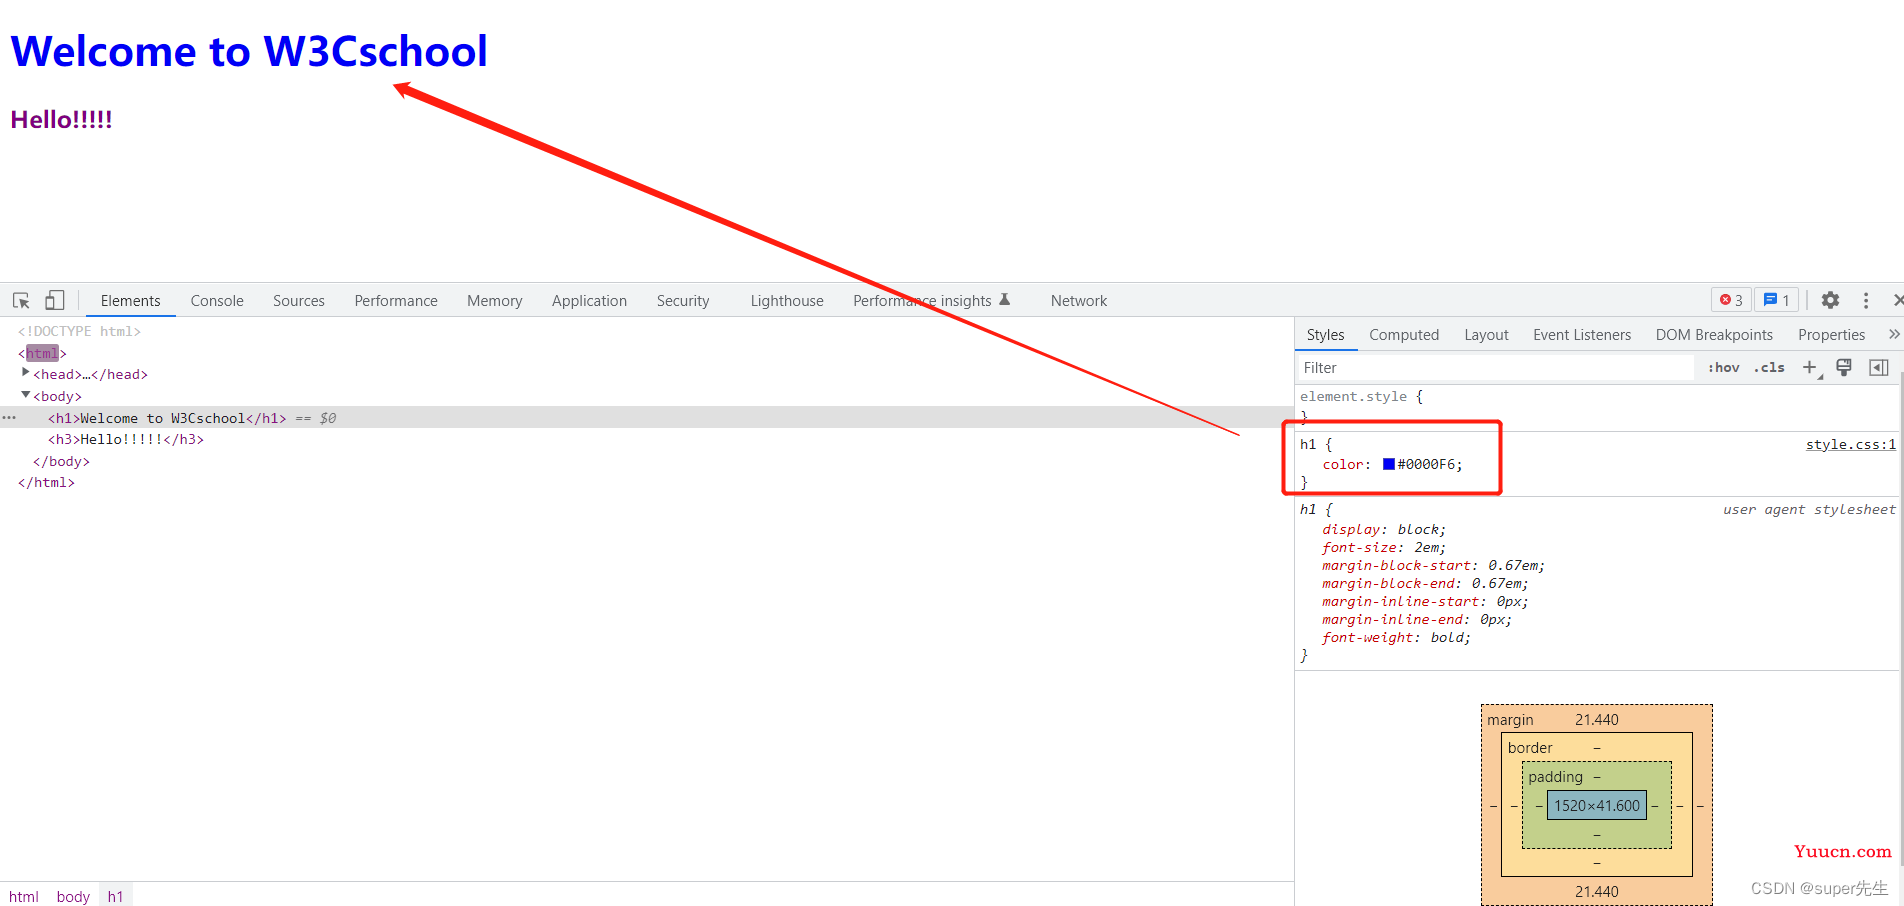Open the Network tab
The width and height of the screenshot is (1904, 906).
pos(1079,301)
